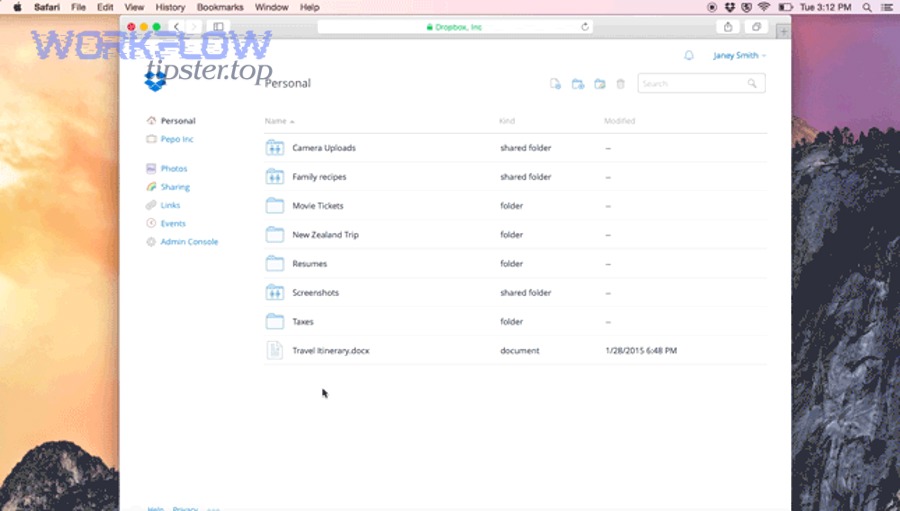
Task: Click the new folder icon
Action: pos(577,84)
